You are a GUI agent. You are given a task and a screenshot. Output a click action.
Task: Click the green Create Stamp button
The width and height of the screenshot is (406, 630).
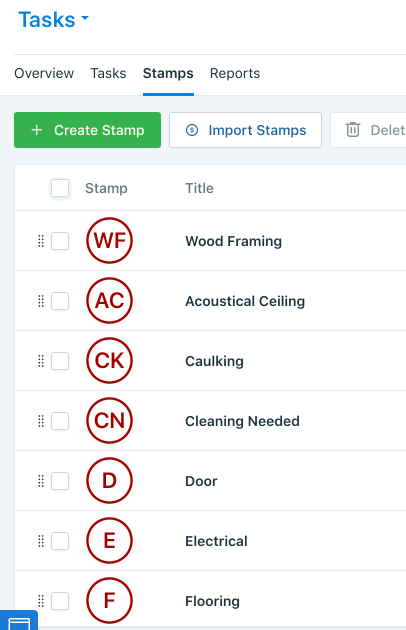[87, 130]
